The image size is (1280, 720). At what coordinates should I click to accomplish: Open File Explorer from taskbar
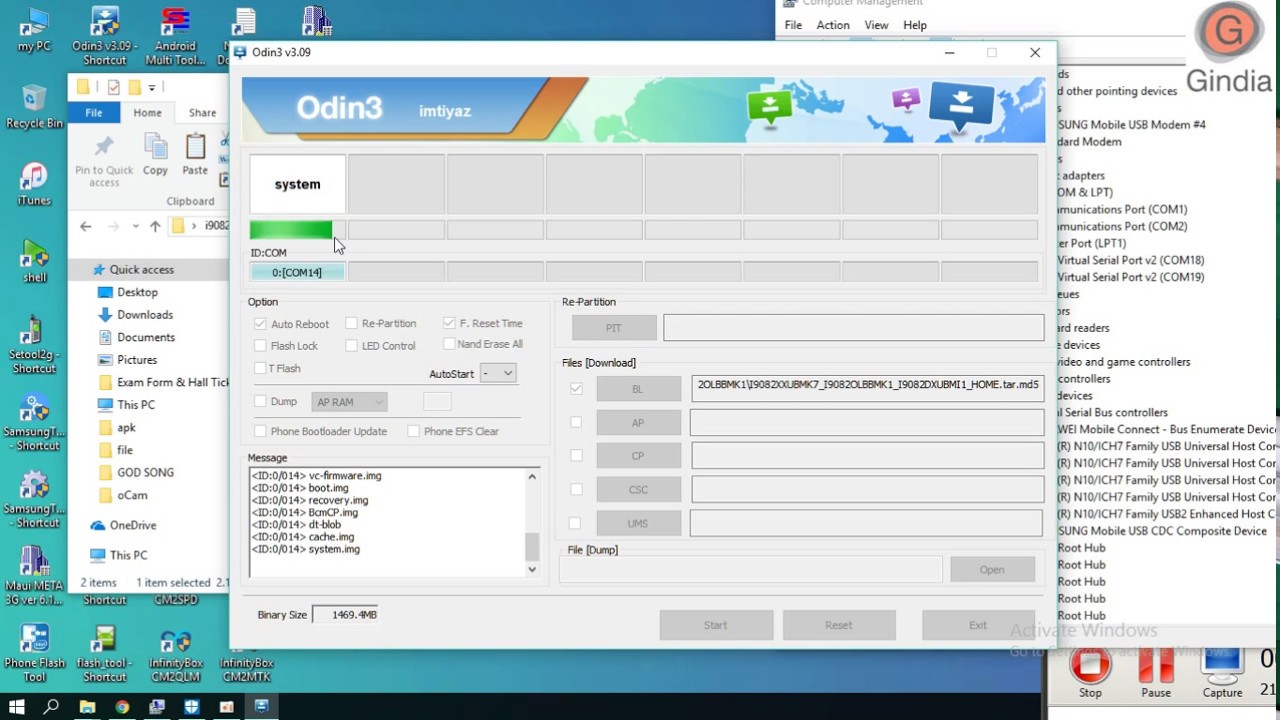pyautogui.click(x=87, y=707)
